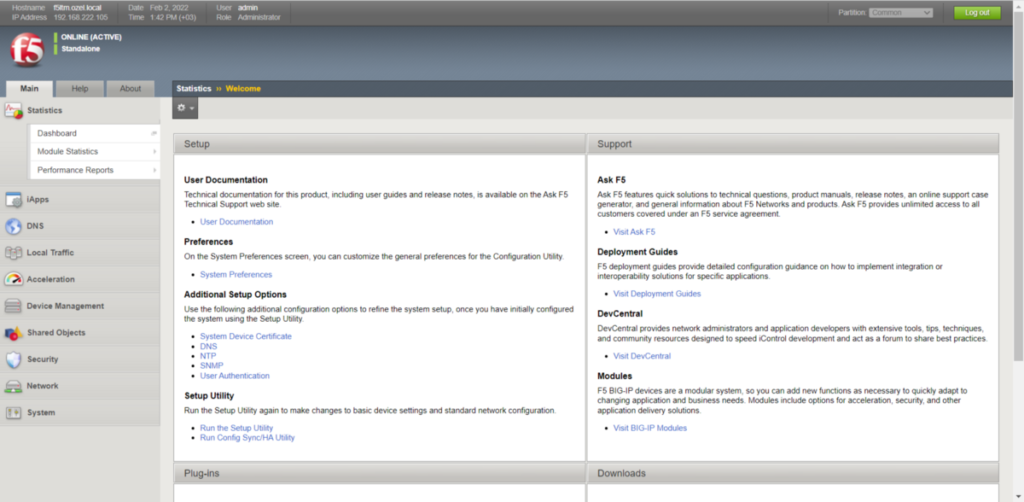Image resolution: width=1024 pixels, height=502 pixels.
Task: Switch to the Help tab
Action: tap(80, 89)
